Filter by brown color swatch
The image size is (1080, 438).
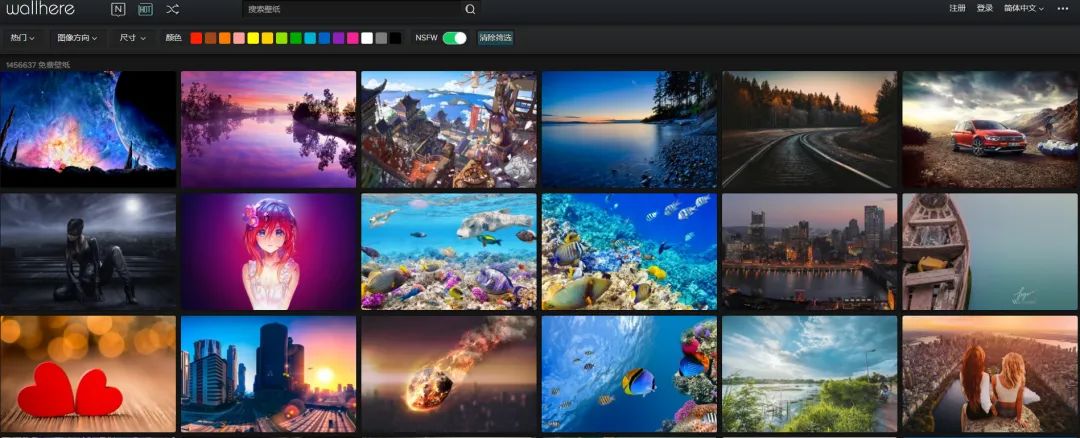(211, 38)
